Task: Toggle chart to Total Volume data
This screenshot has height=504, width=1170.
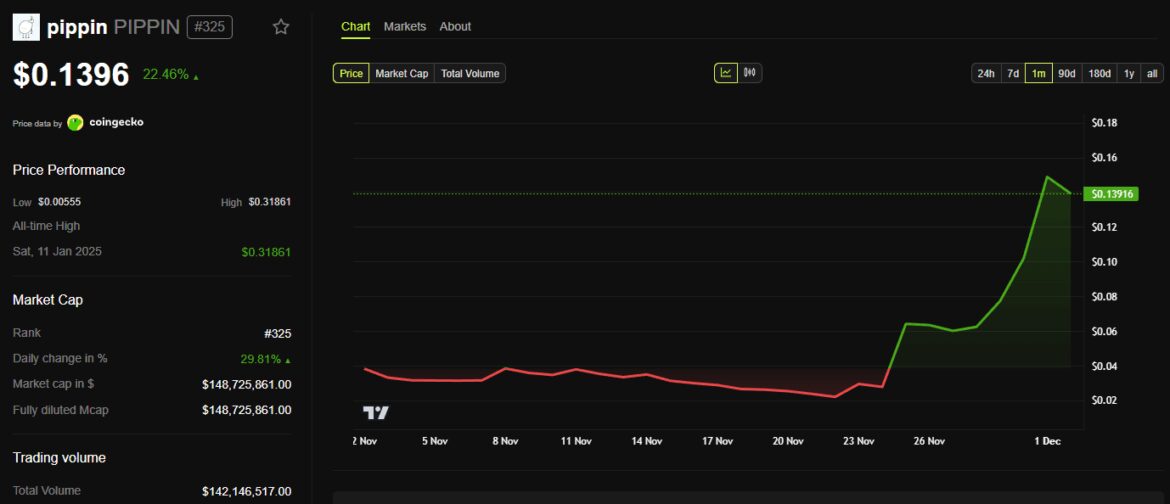Action: [x=469, y=73]
